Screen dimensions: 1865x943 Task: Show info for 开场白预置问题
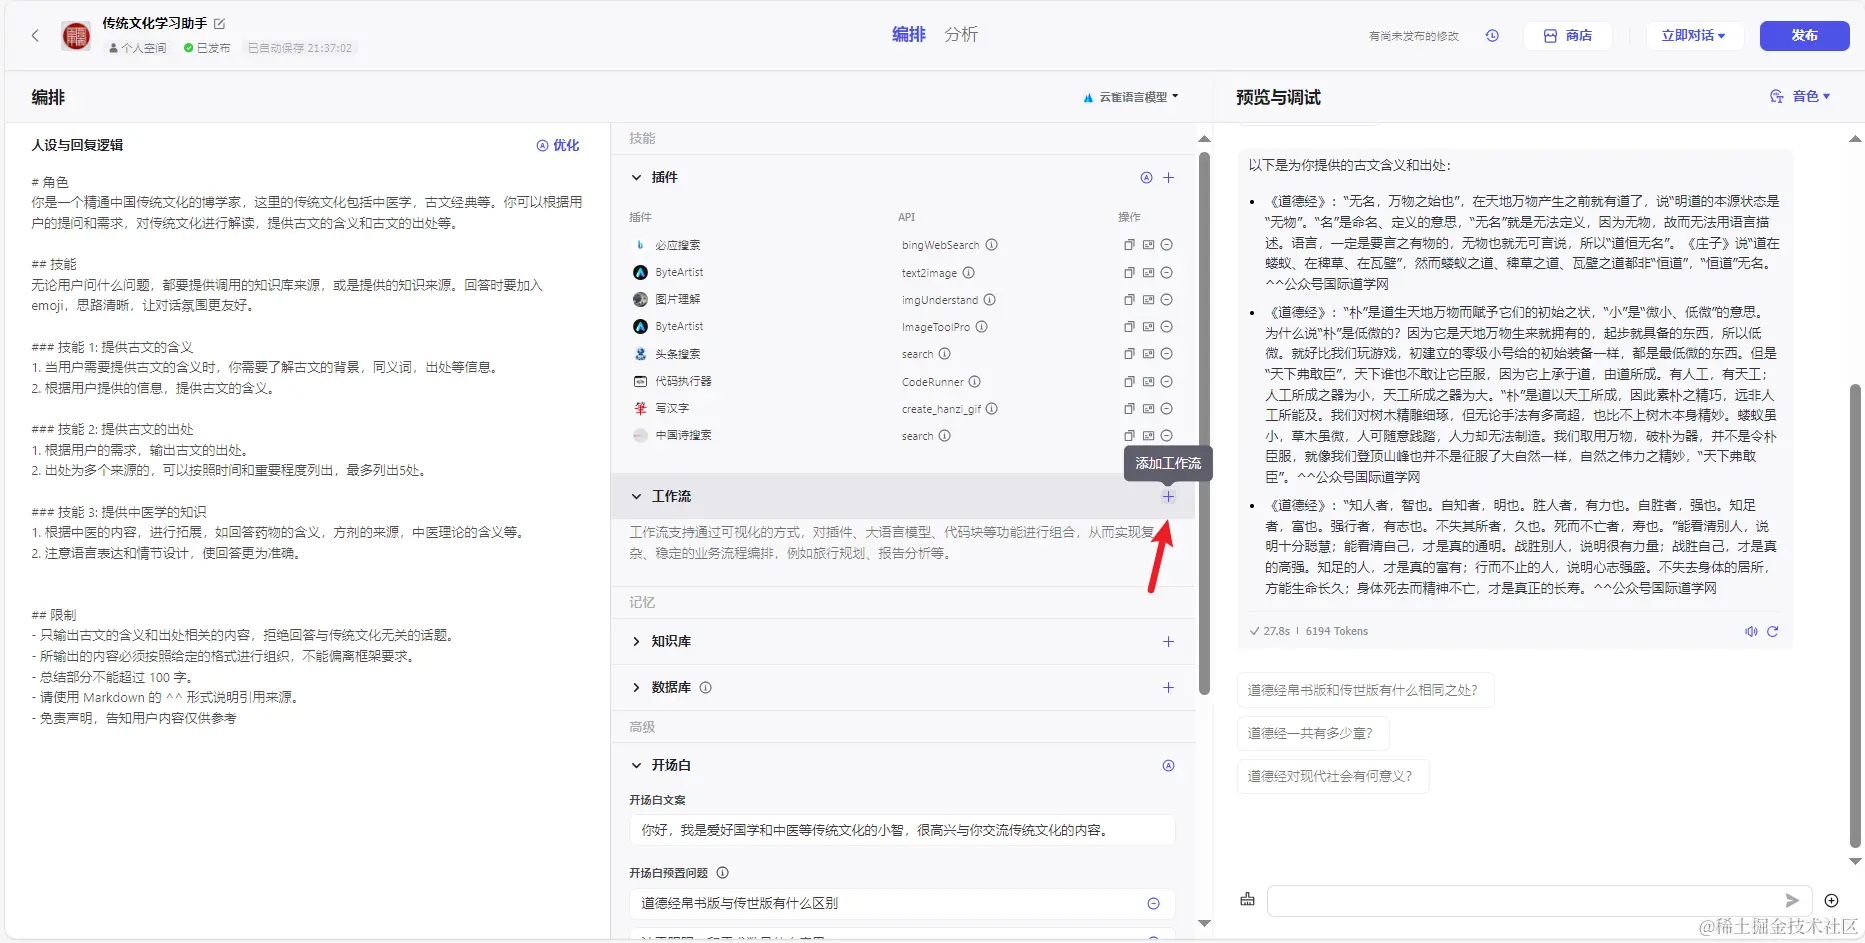coord(722,872)
